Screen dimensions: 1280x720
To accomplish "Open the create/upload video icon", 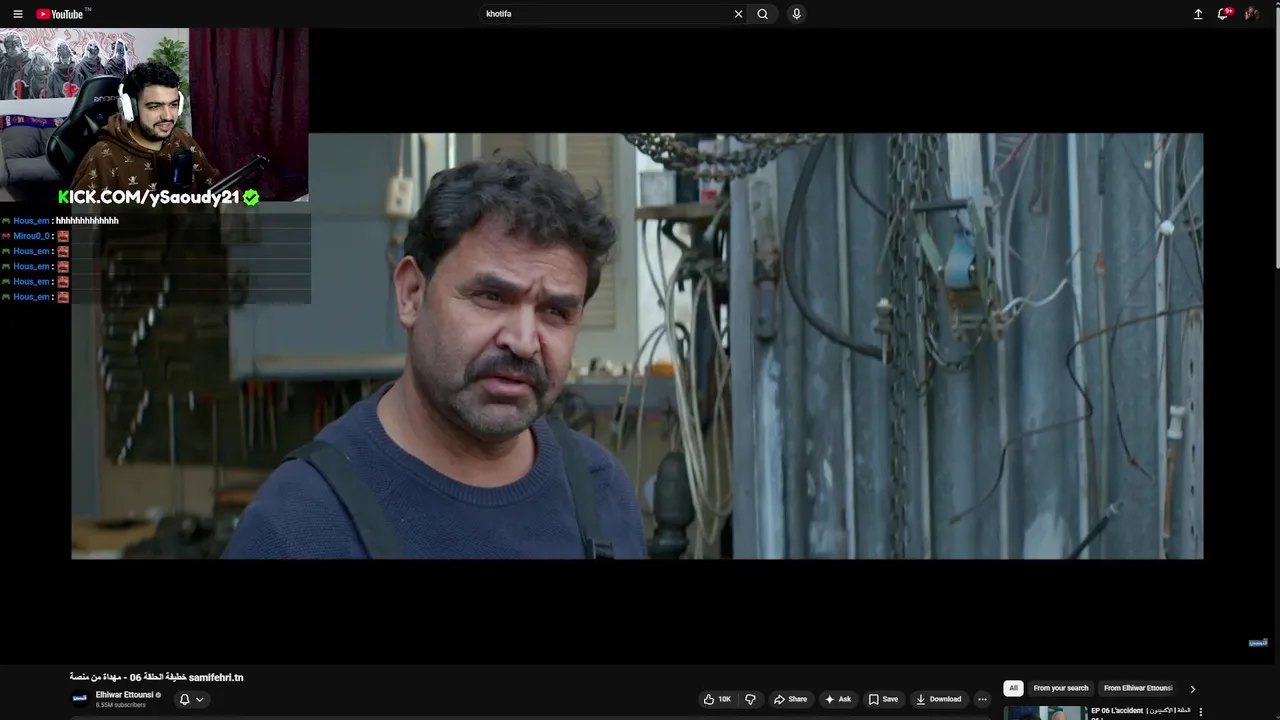I will point(1198,14).
